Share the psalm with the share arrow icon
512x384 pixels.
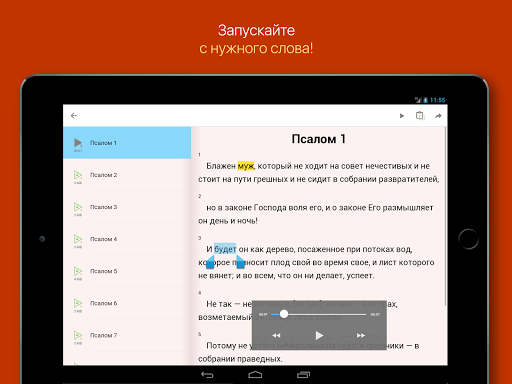click(x=438, y=116)
